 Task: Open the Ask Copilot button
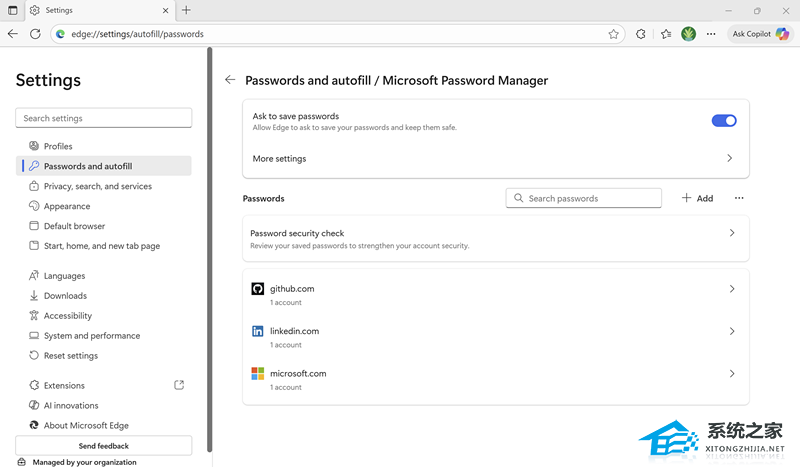coord(760,33)
